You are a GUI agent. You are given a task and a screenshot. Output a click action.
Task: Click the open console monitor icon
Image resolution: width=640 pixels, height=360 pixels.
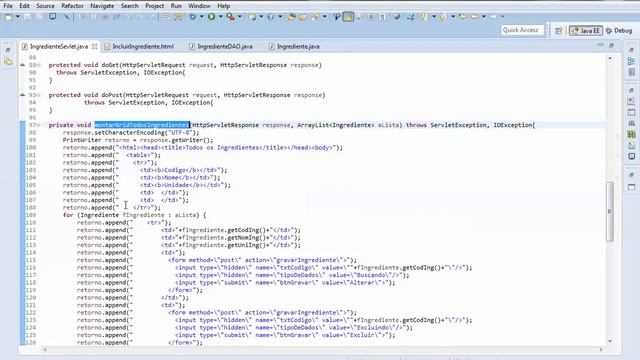(53, 17)
